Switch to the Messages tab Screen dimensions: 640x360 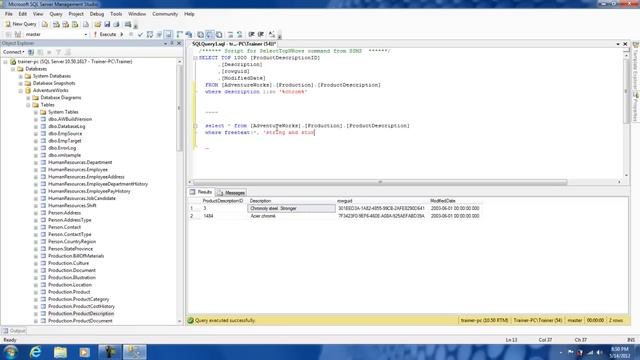[x=231, y=193]
